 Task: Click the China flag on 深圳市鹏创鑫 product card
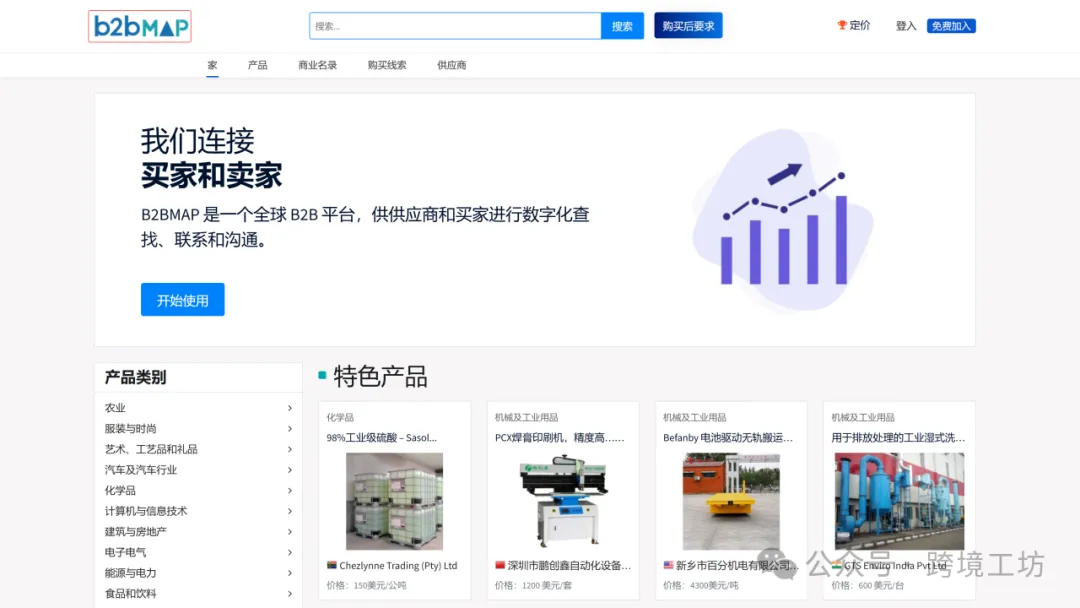coord(500,565)
